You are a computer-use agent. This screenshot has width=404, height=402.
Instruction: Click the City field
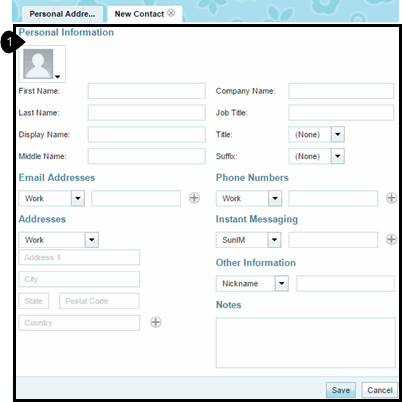(x=79, y=279)
